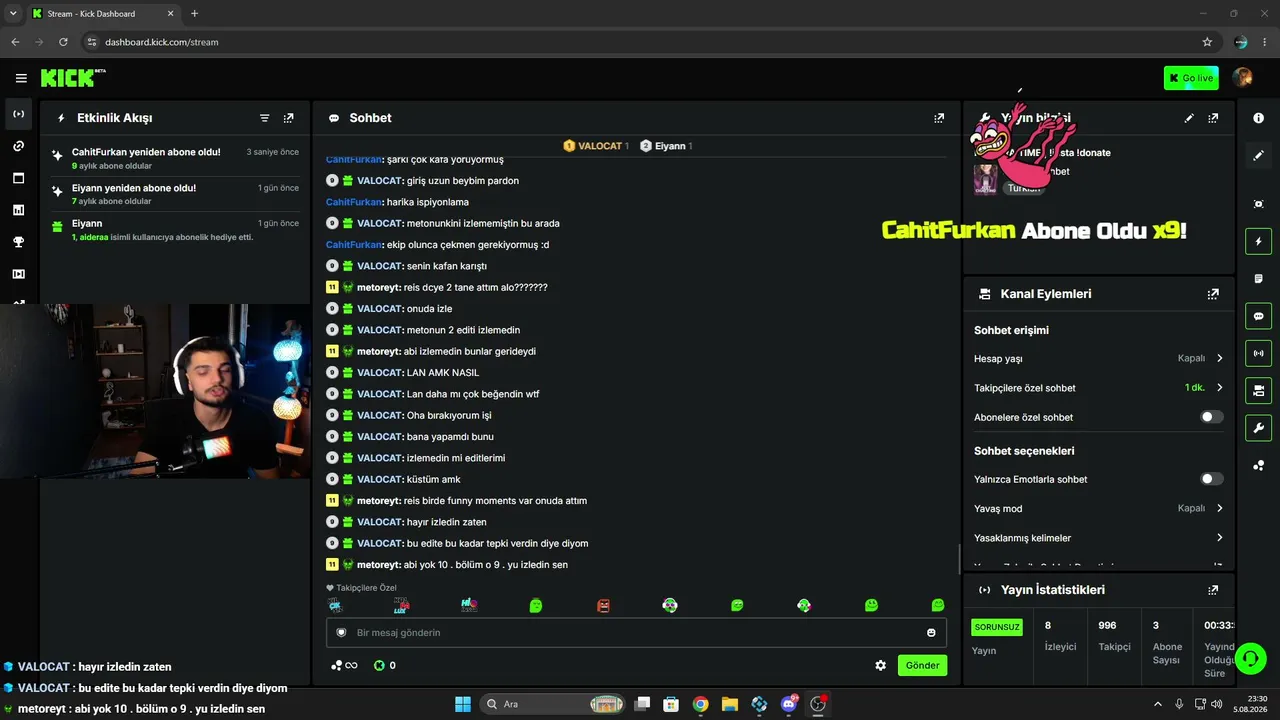Click the VALOCAT top gifter badge
Screen dimensions: 1280x720
tap(596, 146)
